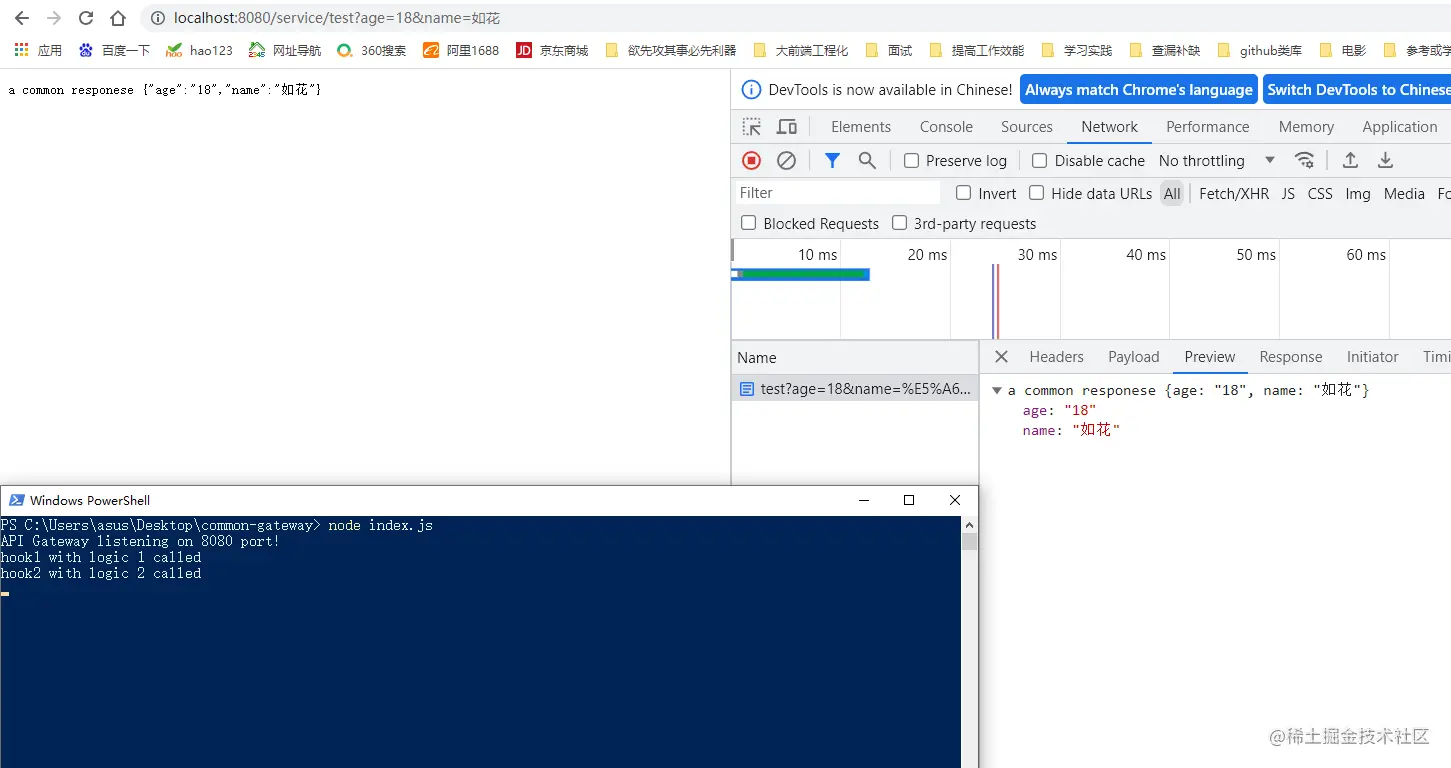The height and width of the screenshot is (768, 1451).
Task: Open the hao123 bookmark
Action: 199,50
